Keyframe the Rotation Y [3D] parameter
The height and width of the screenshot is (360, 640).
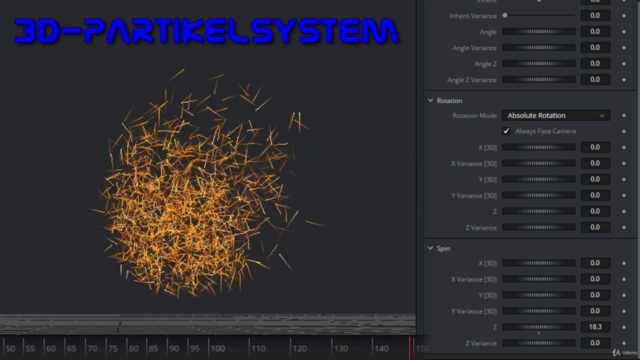624,180
